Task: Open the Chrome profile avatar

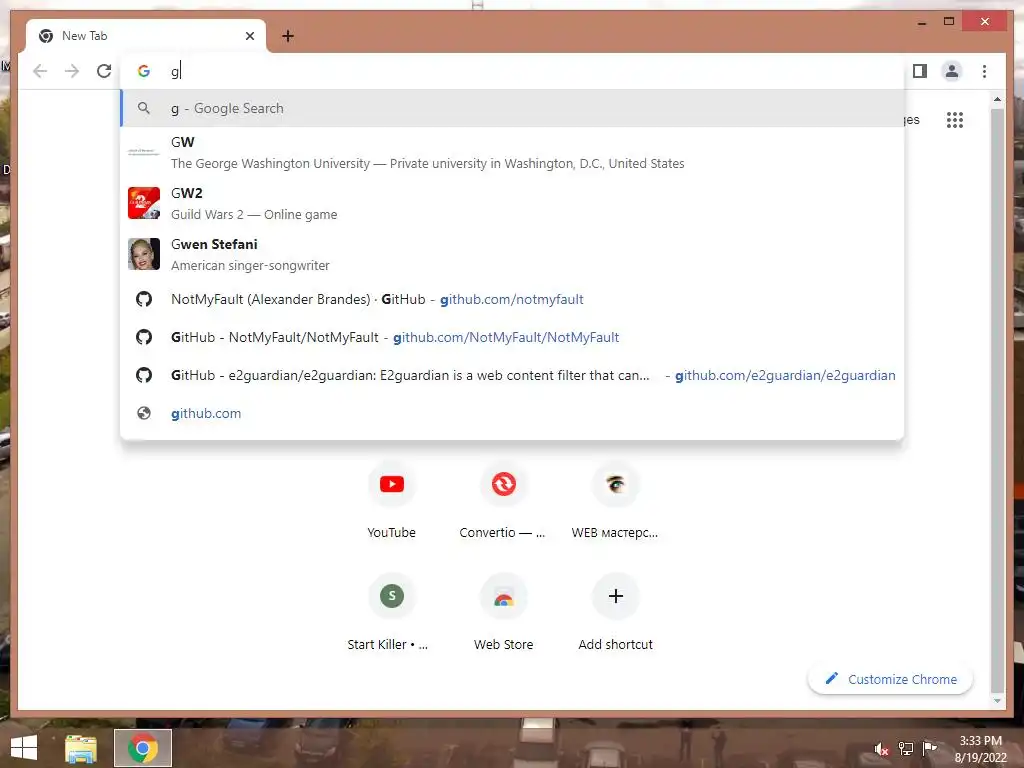Action: pyautogui.click(x=952, y=71)
